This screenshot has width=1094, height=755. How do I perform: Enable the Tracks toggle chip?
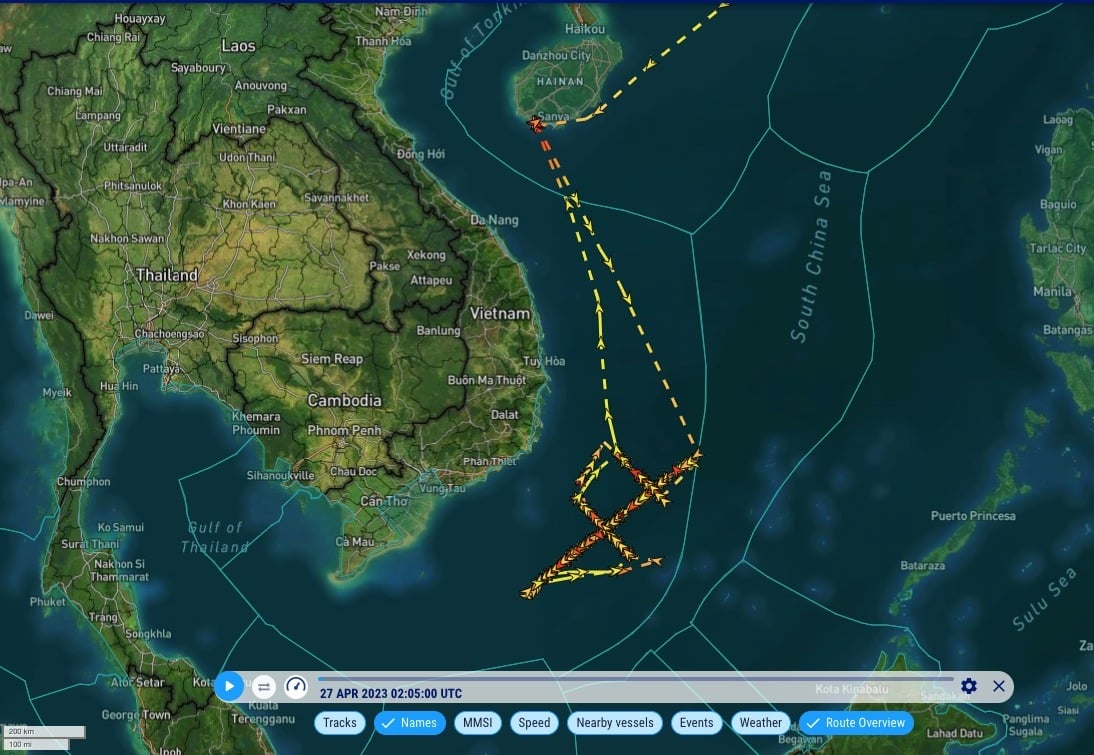339,723
